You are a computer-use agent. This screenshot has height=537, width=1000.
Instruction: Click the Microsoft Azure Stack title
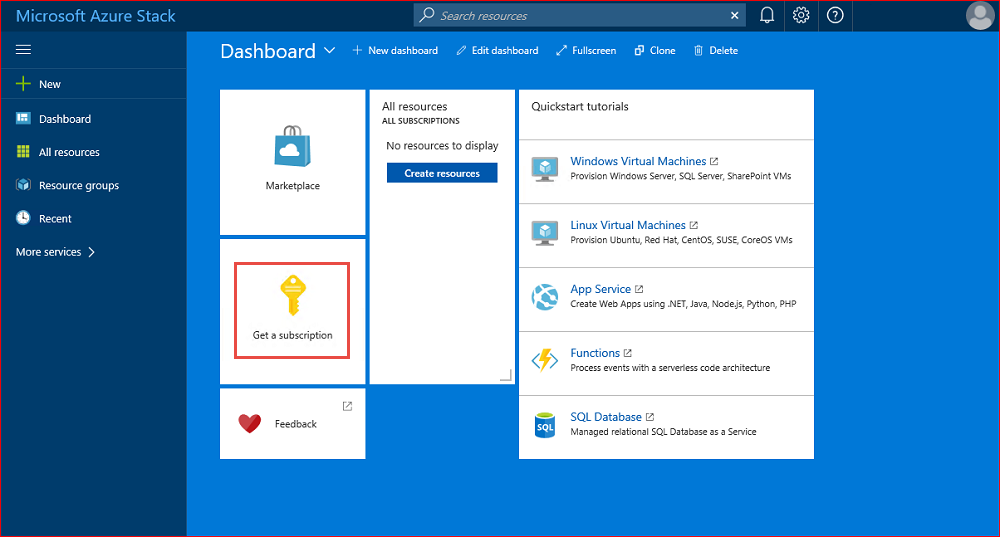tap(96, 16)
